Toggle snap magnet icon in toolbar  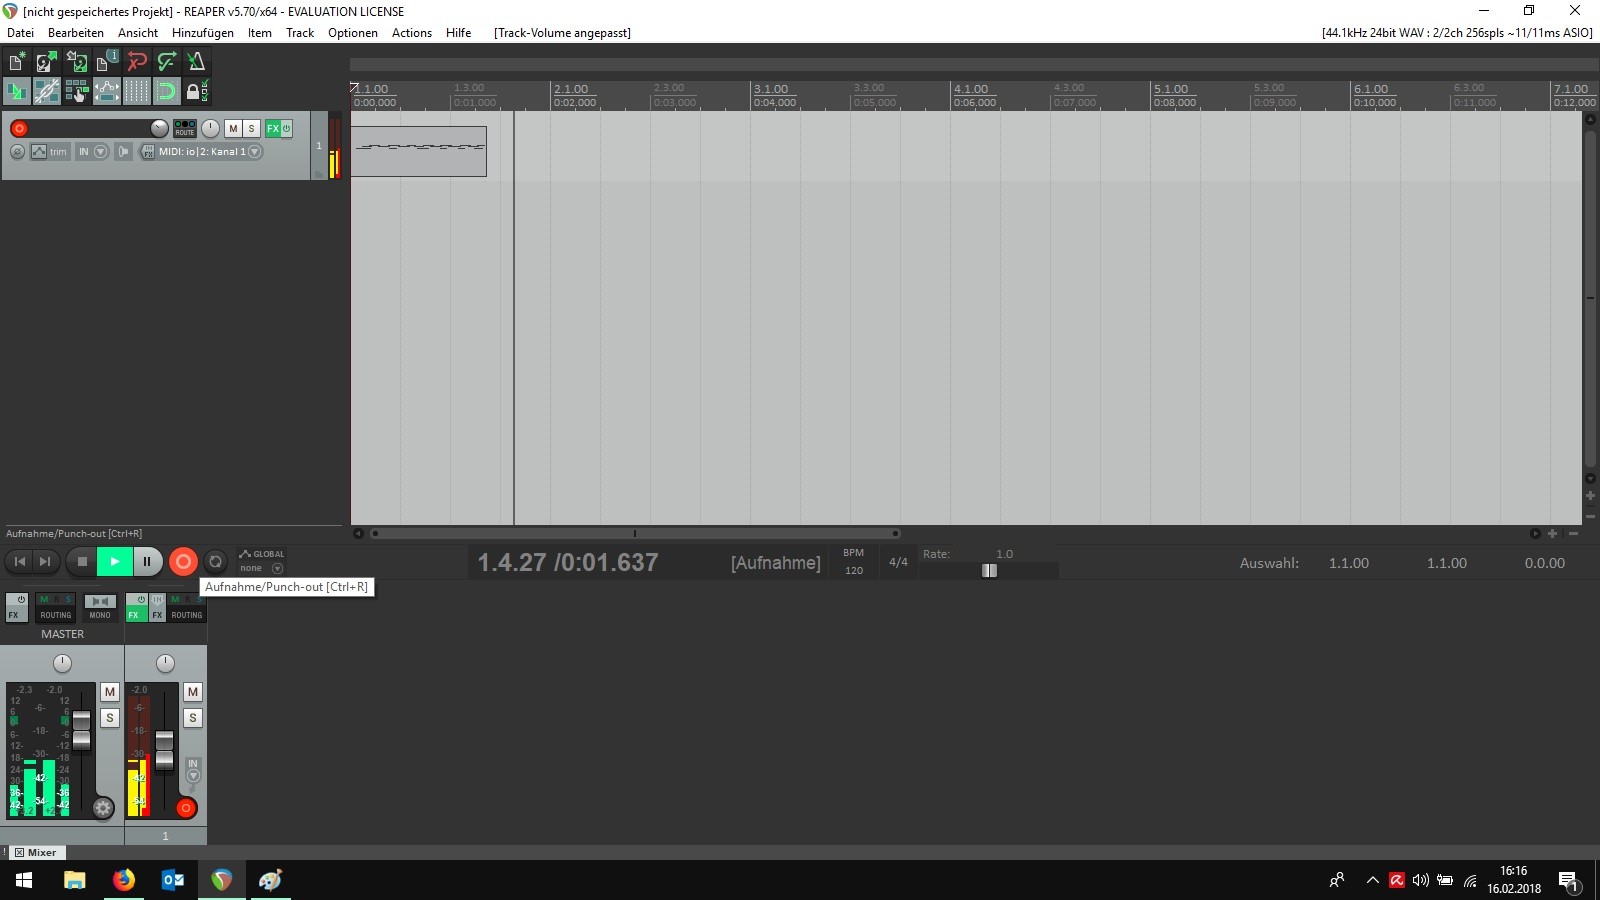166,92
